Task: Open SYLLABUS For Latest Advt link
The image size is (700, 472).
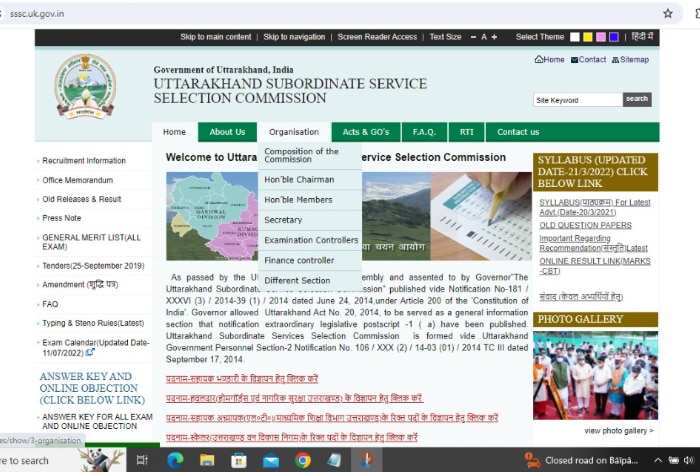Action: point(595,207)
